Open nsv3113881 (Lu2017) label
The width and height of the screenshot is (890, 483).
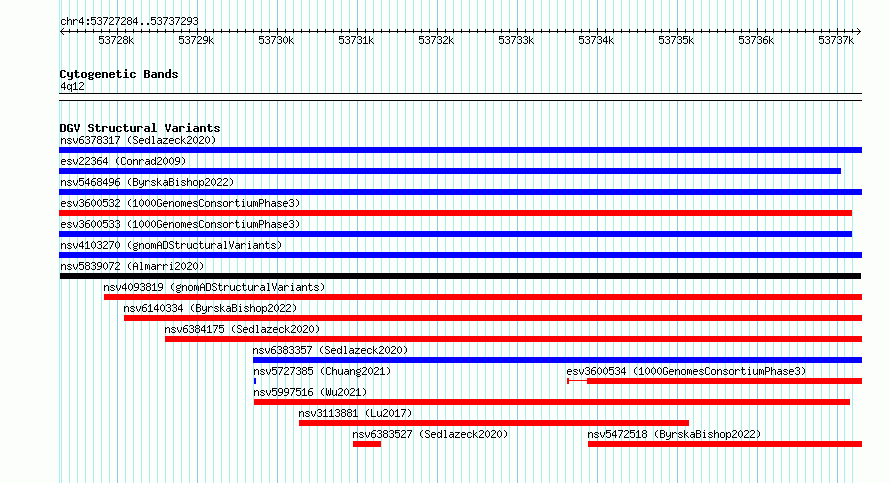(x=355, y=413)
